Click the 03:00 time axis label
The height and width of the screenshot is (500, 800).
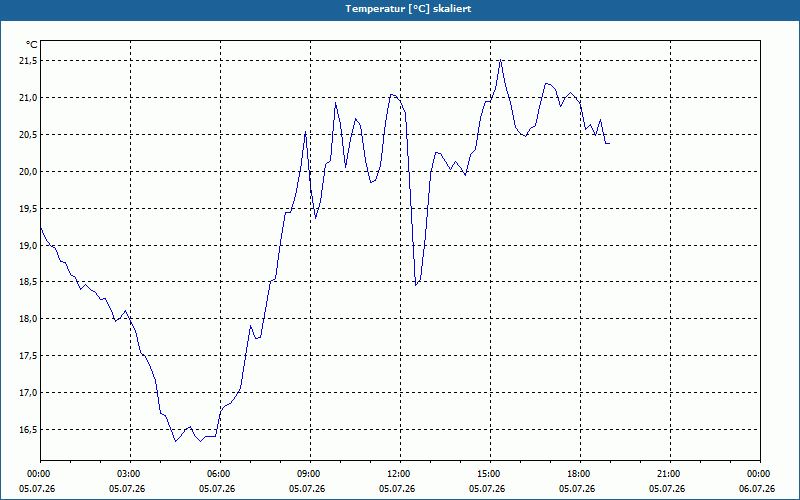coord(131,474)
